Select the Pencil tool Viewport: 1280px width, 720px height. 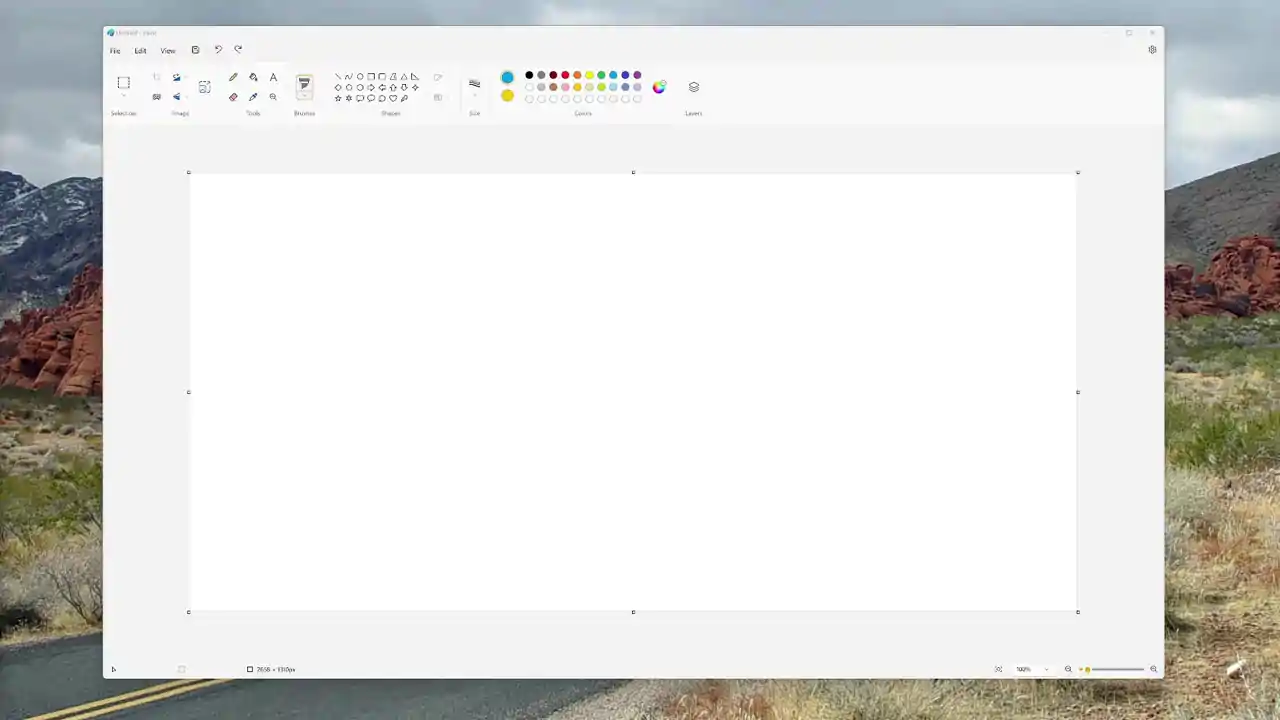coord(233,77)
